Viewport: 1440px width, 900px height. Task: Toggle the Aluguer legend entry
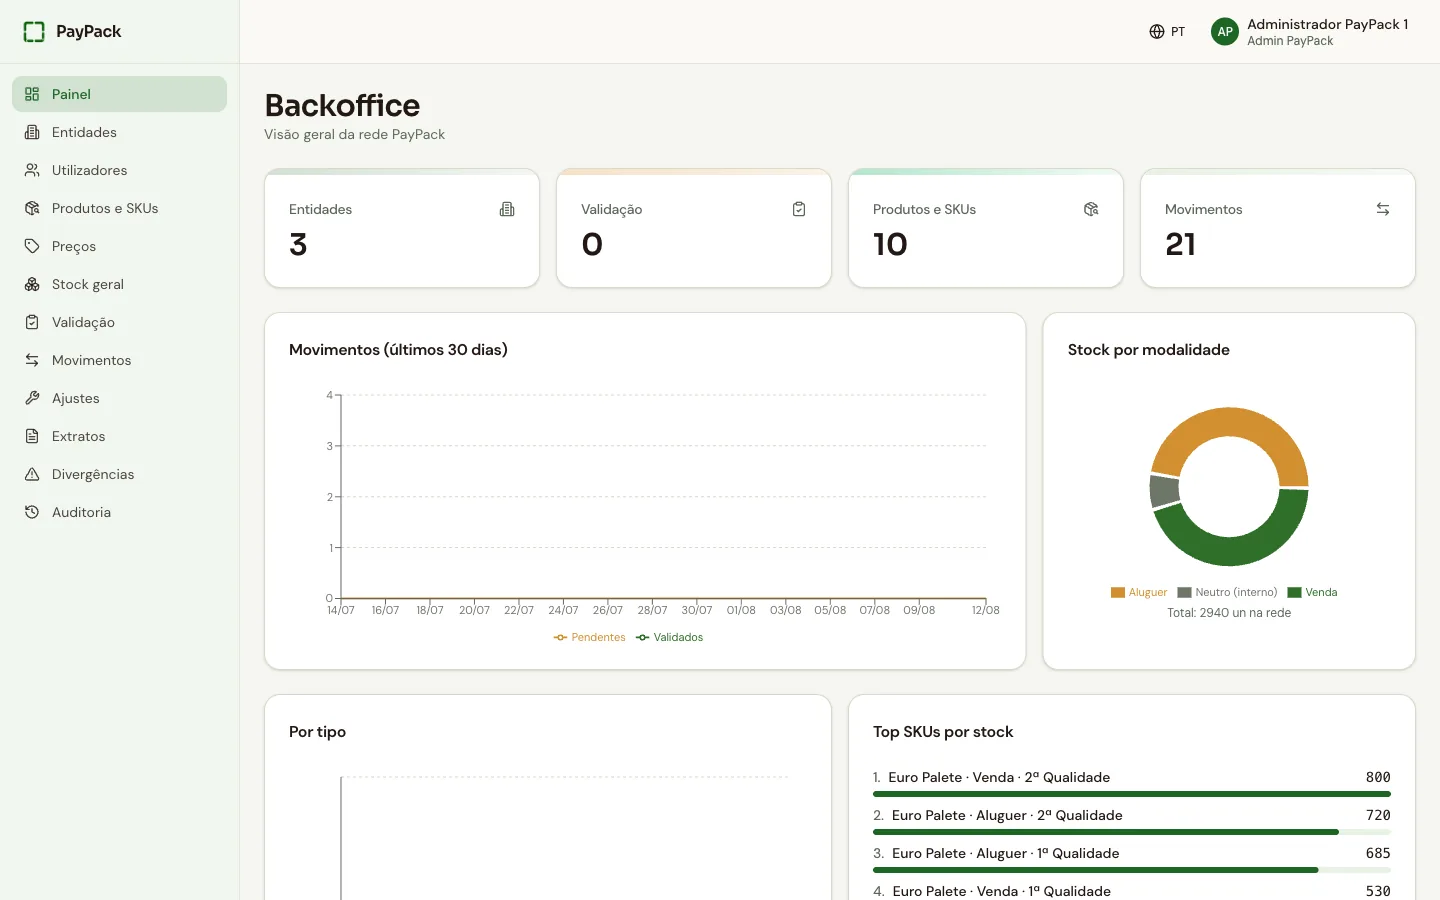tap(1139, 592)
